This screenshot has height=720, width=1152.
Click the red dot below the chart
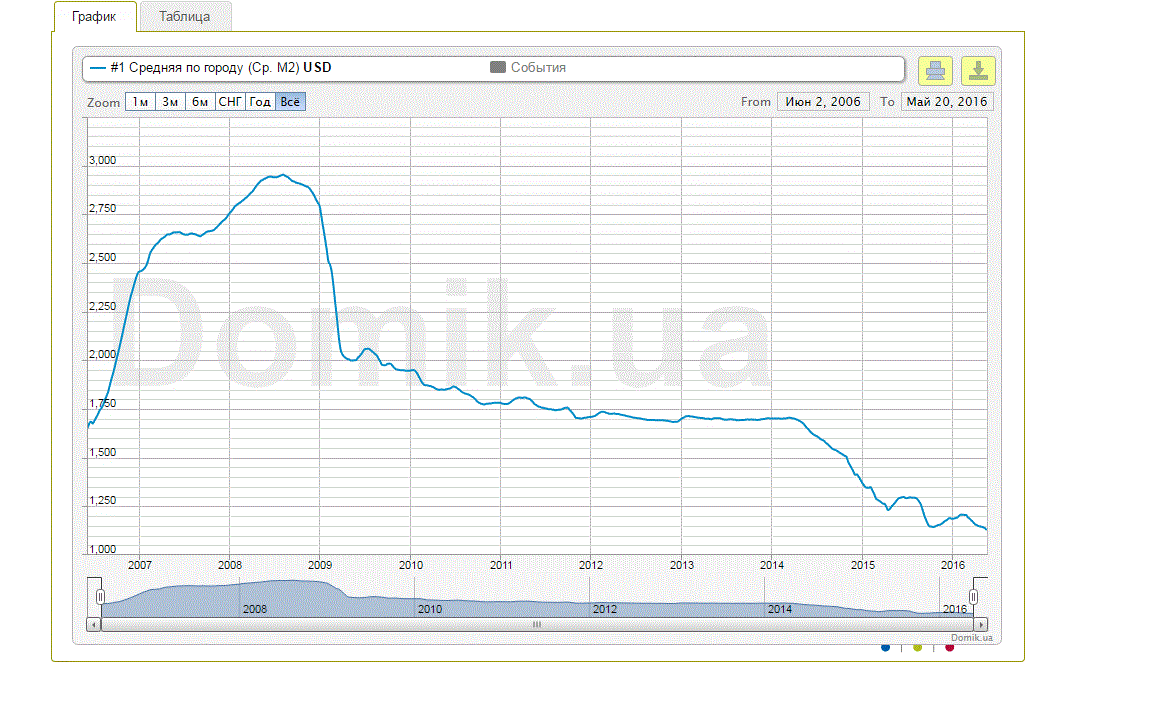(x=950, y=648)
